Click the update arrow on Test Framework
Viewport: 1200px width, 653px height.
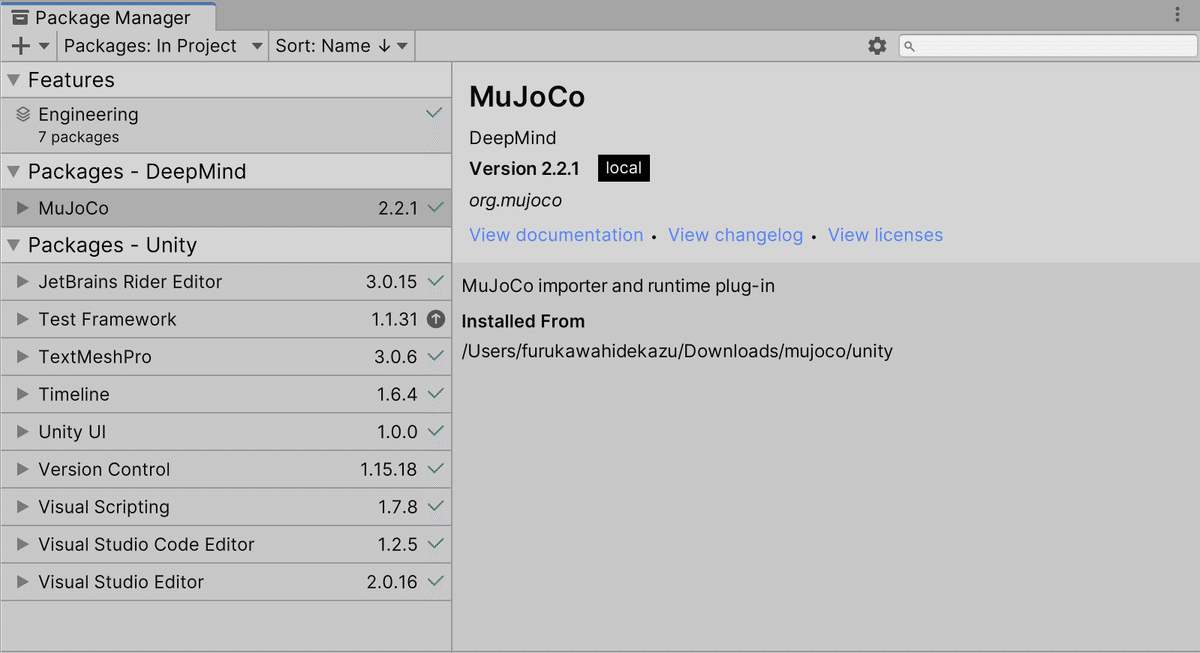[434, 319]
